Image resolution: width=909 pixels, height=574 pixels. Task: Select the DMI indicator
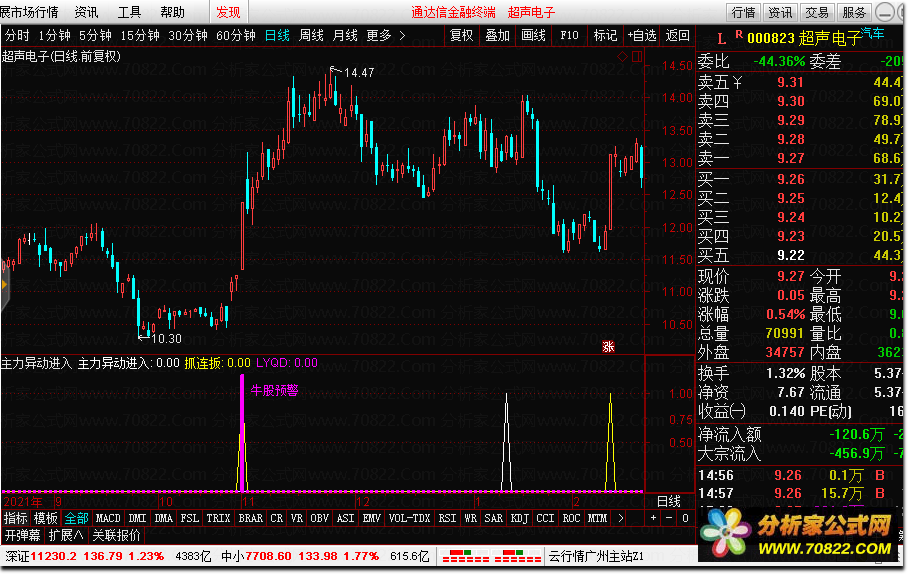[x=137, y=518]
